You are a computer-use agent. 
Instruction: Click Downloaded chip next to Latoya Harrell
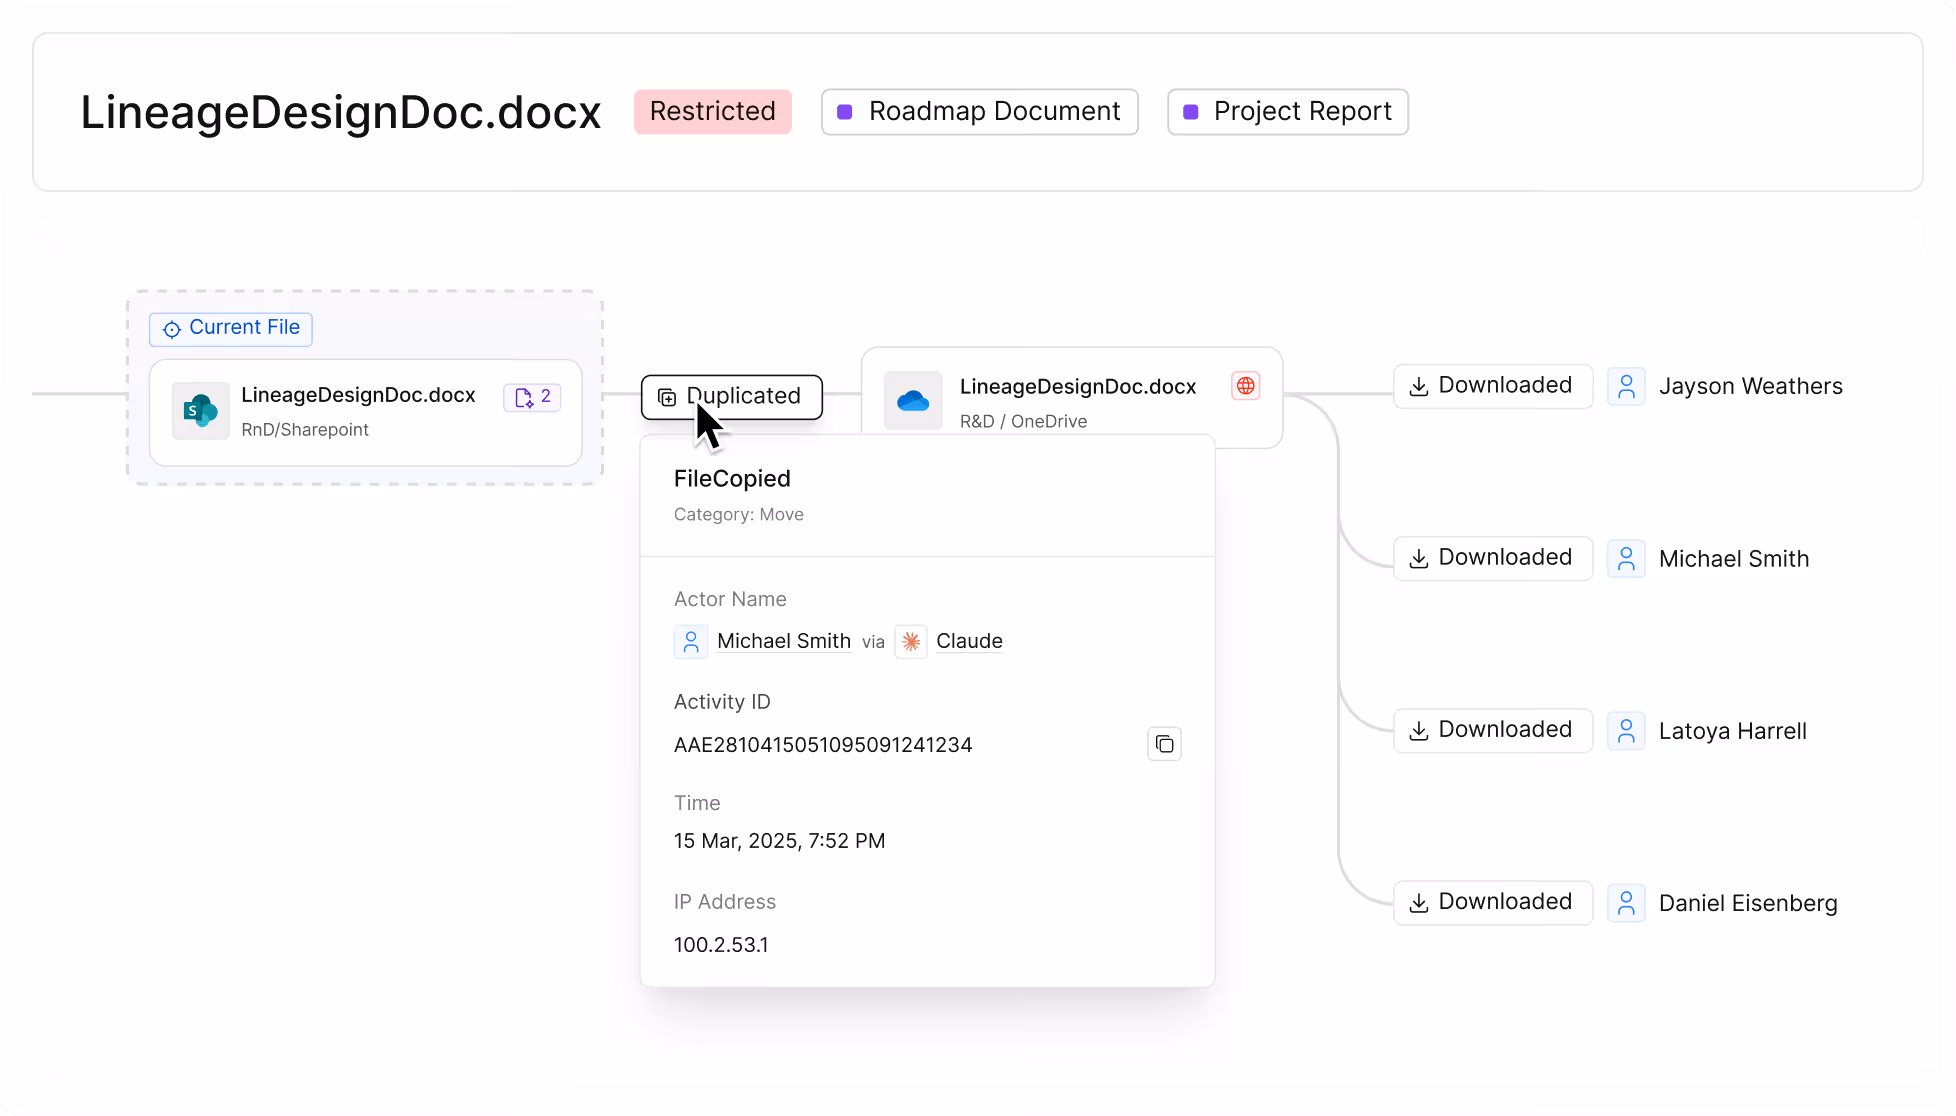(1492, 730)
